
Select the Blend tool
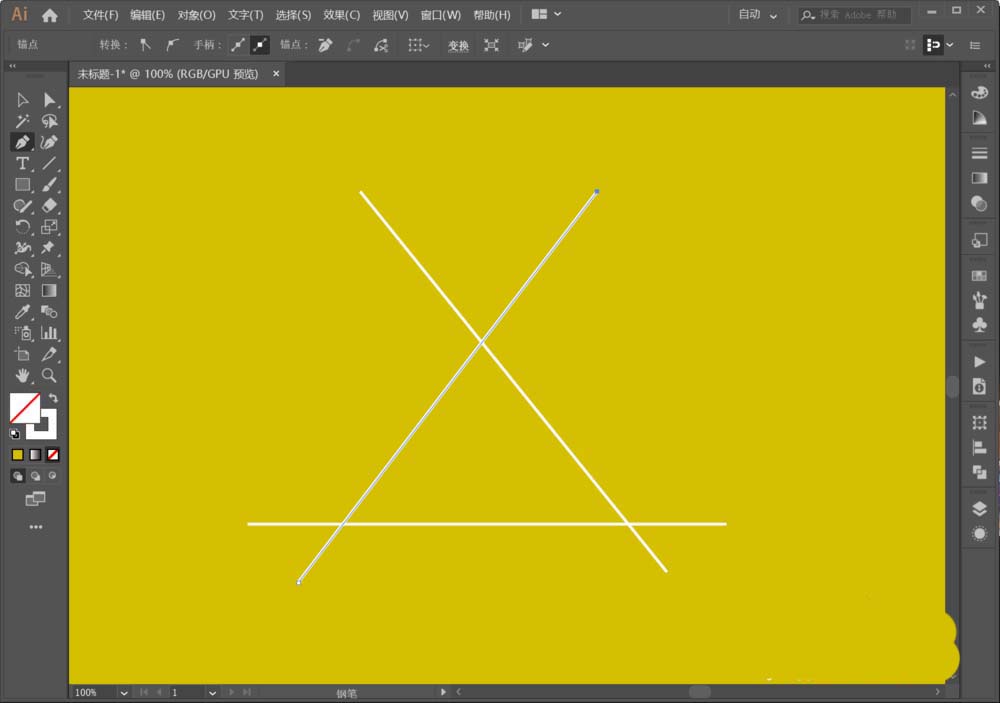pyautogui.click(x=49, y=312)
